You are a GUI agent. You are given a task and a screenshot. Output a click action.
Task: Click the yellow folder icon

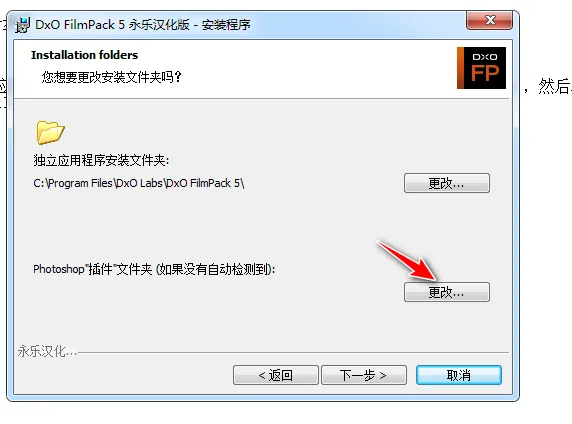click(x=50, y=132)
